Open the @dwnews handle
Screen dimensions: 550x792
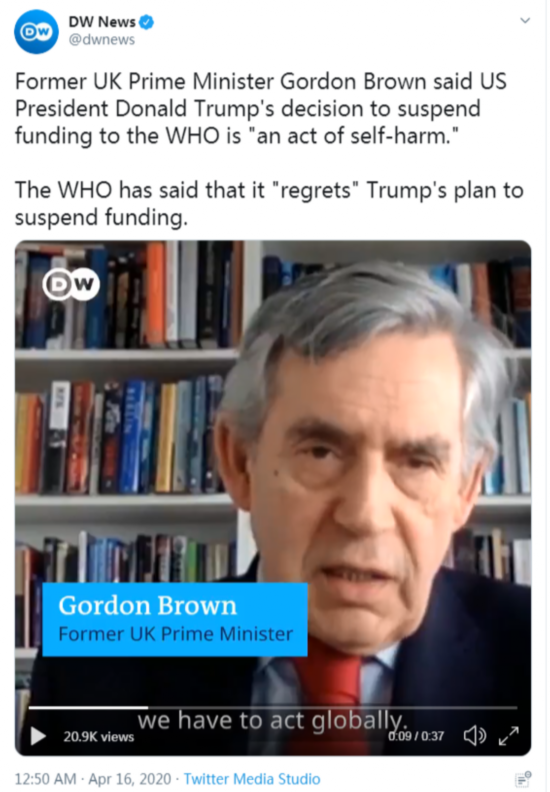(x=102, y=39)
